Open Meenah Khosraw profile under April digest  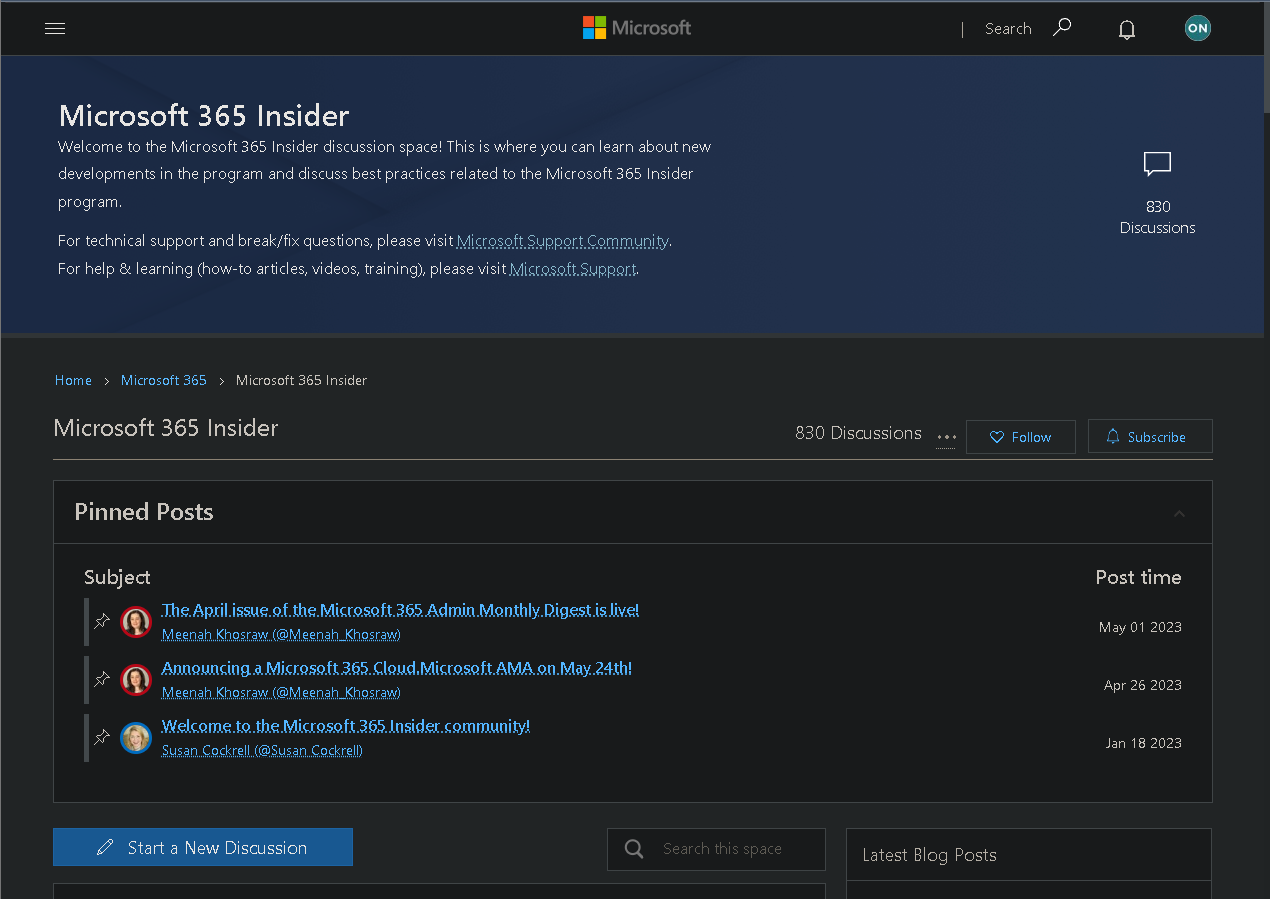click(x=281, y=634)
